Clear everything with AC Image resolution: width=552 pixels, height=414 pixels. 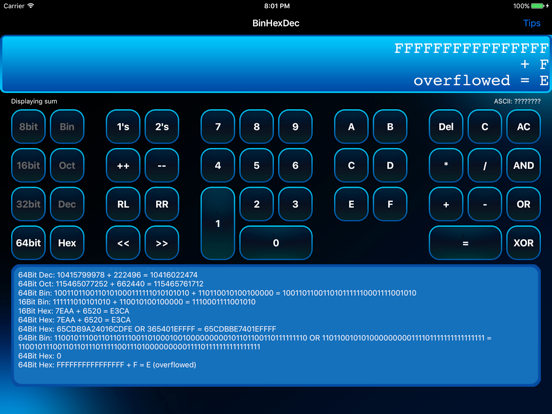click(523, 126)
